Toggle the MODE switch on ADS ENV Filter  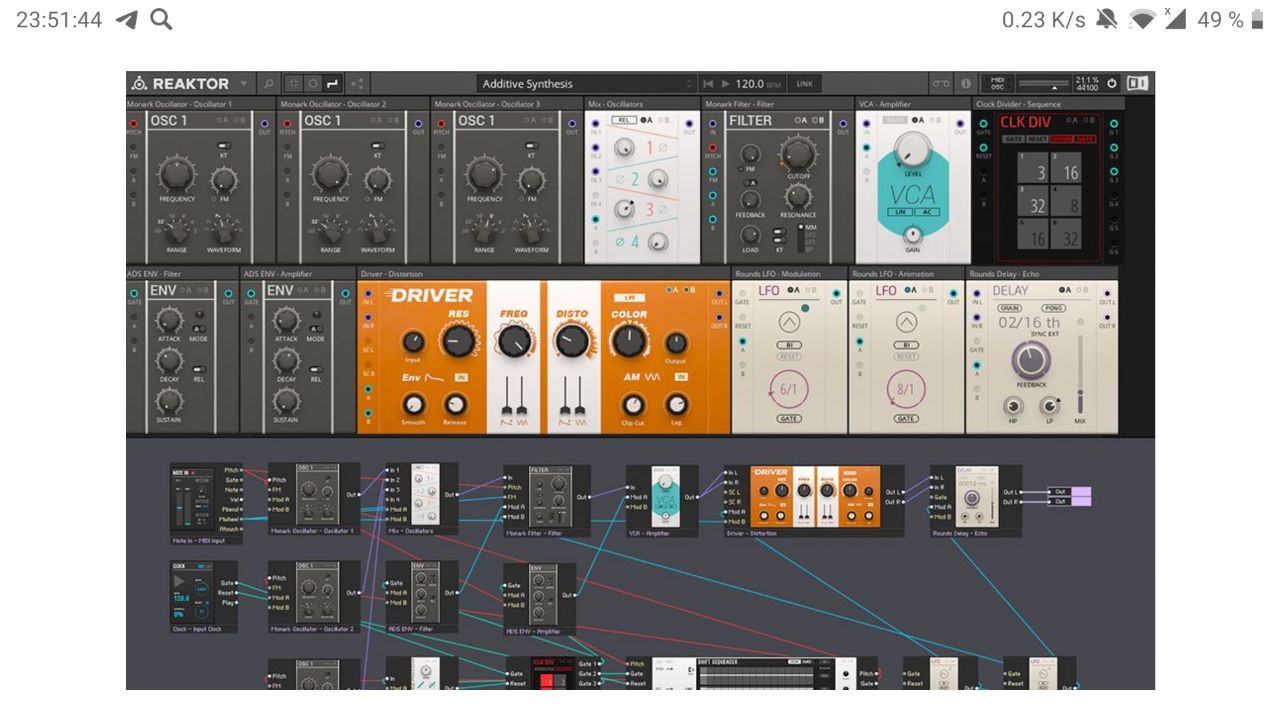click(199, 328)
